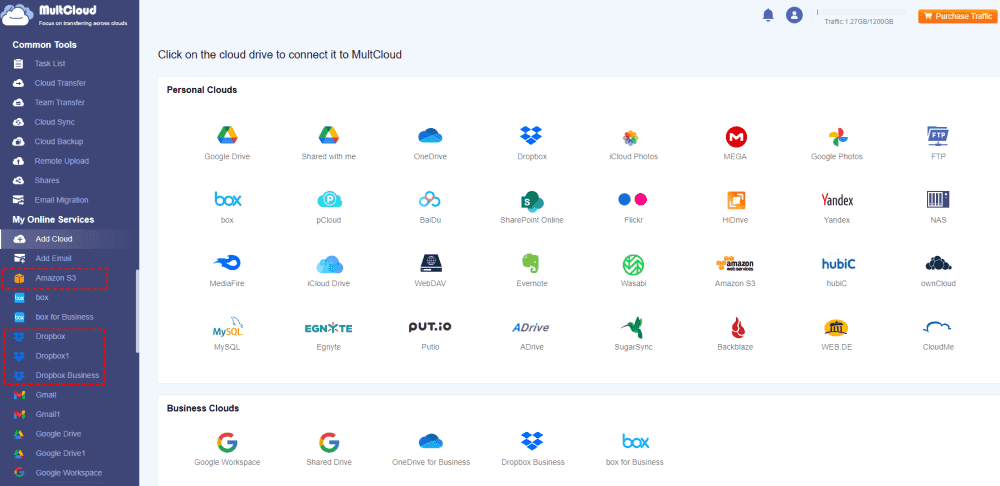Add BaiDu cloud

tap(430, 207)
